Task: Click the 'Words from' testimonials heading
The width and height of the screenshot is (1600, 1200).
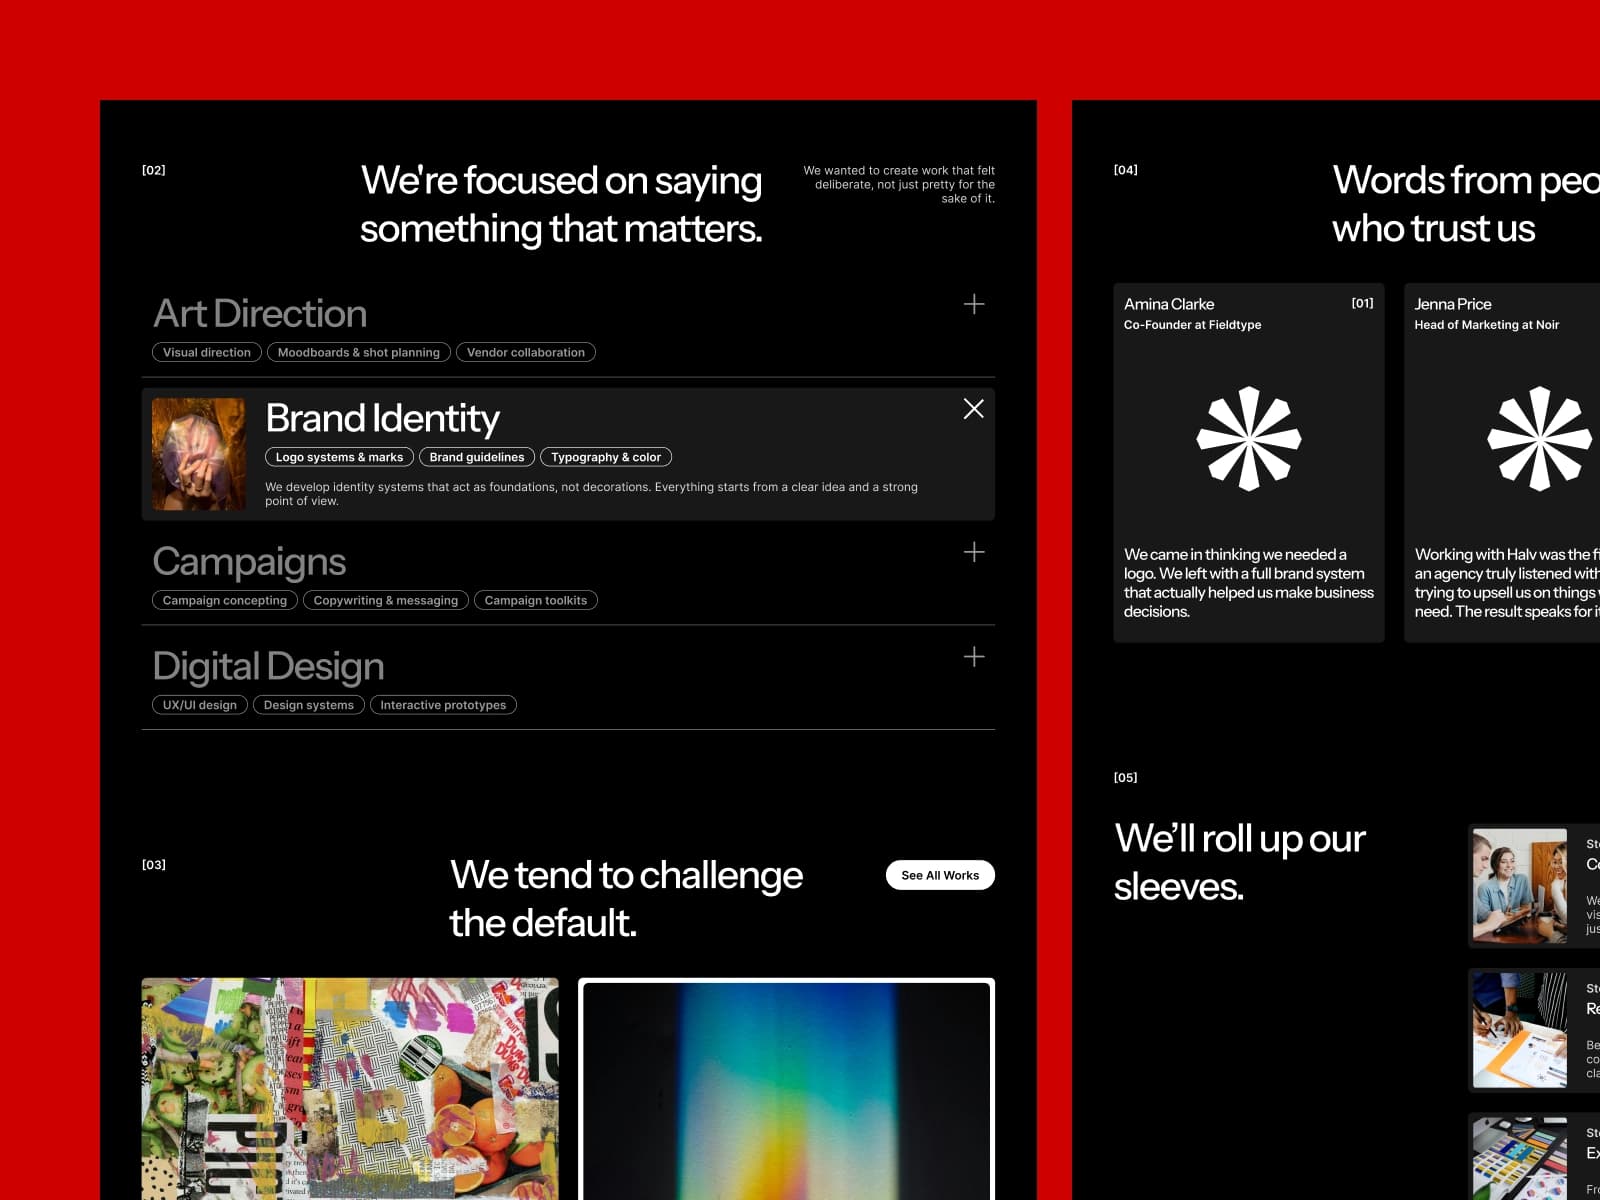Action: (x=1466, y=204)
